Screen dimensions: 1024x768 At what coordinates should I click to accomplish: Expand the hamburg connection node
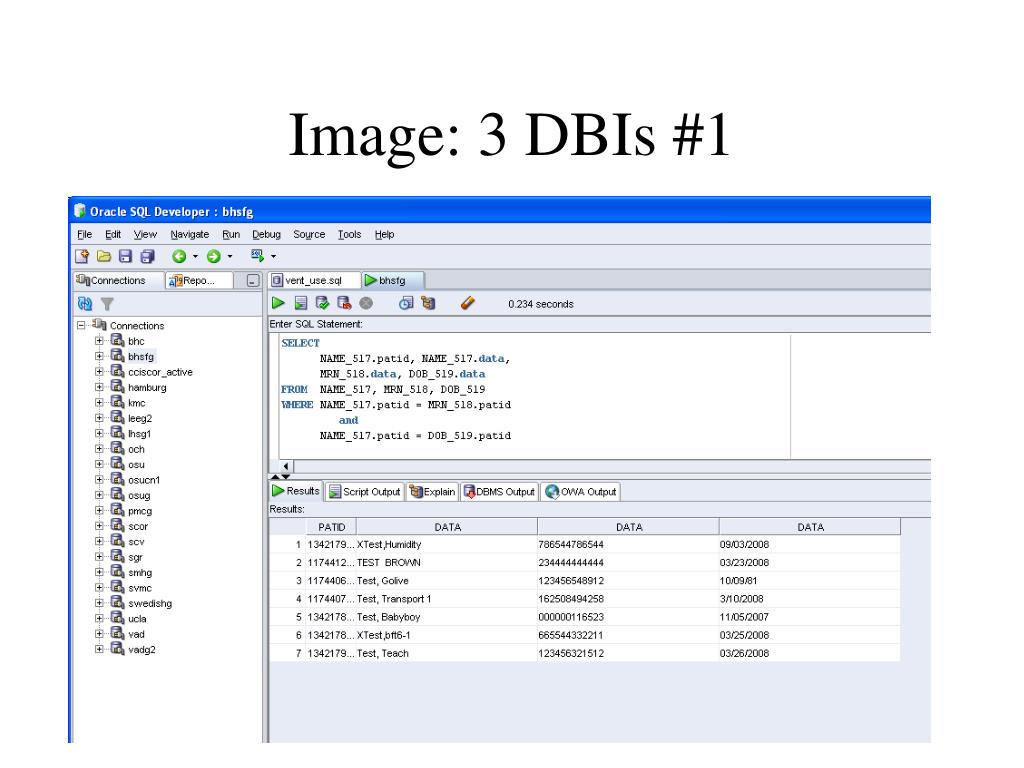tap(99, 387)
